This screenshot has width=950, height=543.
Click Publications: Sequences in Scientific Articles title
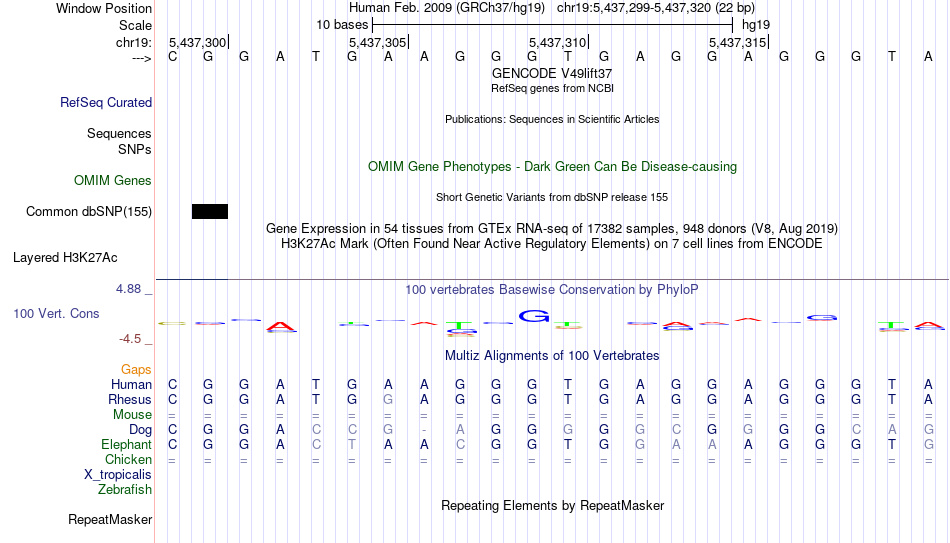coord(552,119)
